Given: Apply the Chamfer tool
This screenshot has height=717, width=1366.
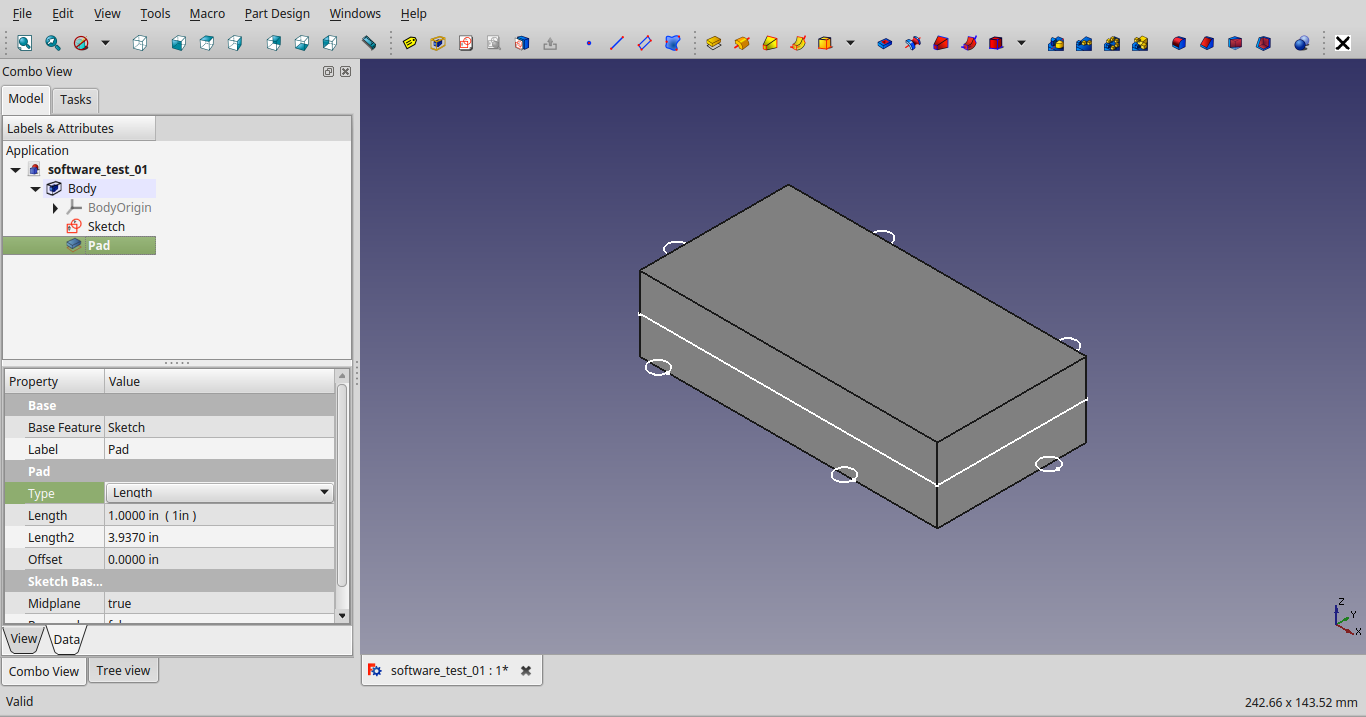Looking at the screenshot, I should pyautogui.click(x=1207, y=43).
